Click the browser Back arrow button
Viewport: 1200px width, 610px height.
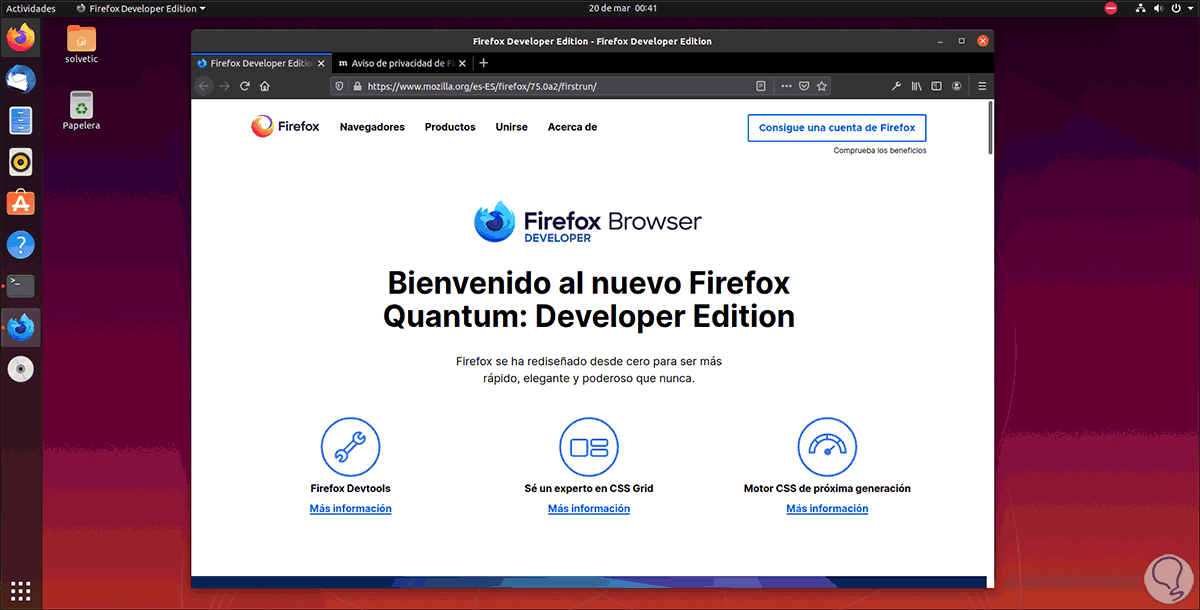pyautogui.click(x=205, y=86)
